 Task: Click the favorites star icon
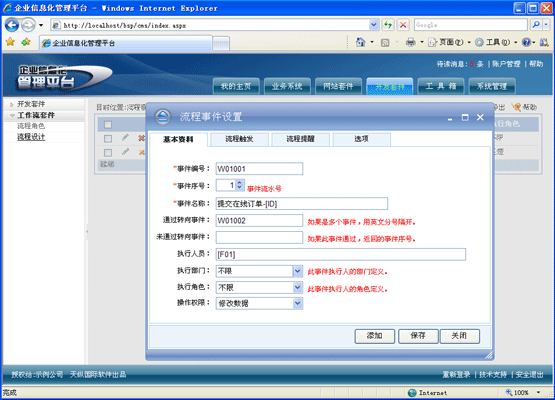pos(10,42)
